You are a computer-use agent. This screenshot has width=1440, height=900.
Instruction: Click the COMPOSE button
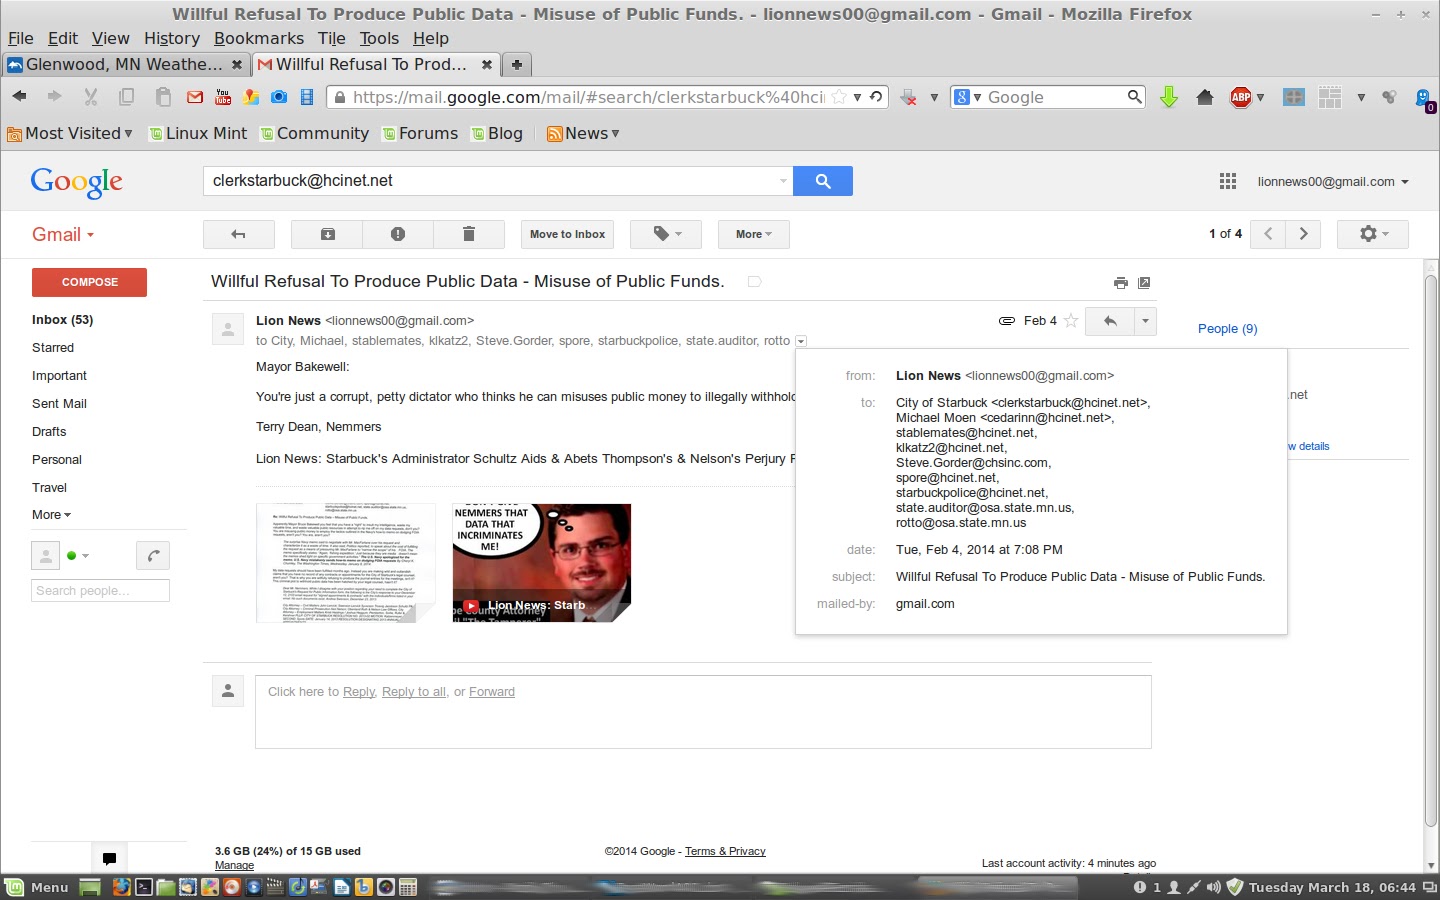coord(89,282)
